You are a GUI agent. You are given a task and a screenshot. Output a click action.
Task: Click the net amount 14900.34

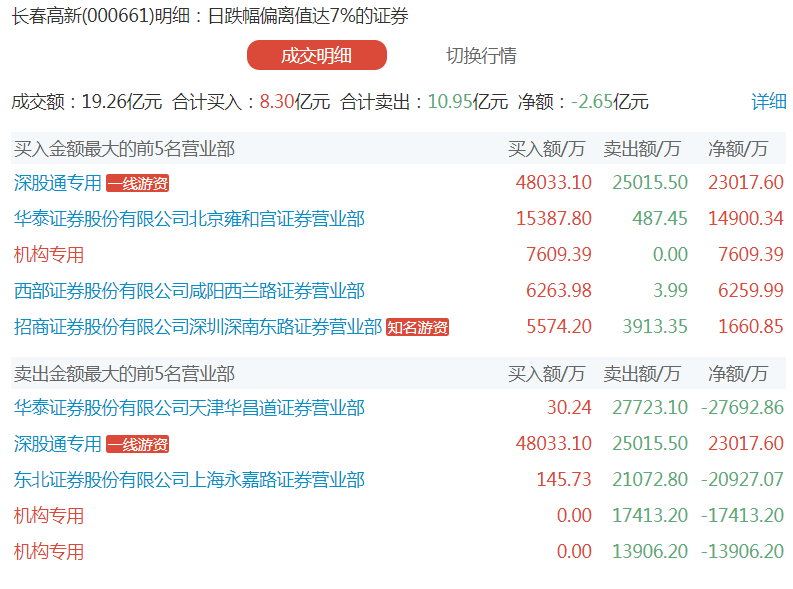coord(745,218)
